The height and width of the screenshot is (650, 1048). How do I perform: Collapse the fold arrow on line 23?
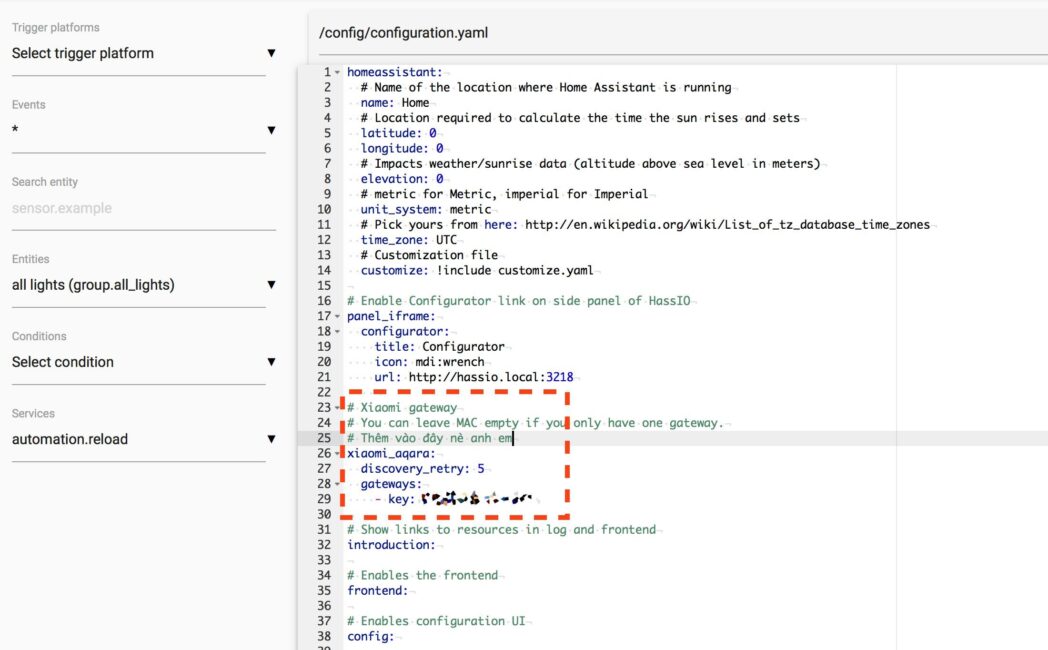point(338,408)
